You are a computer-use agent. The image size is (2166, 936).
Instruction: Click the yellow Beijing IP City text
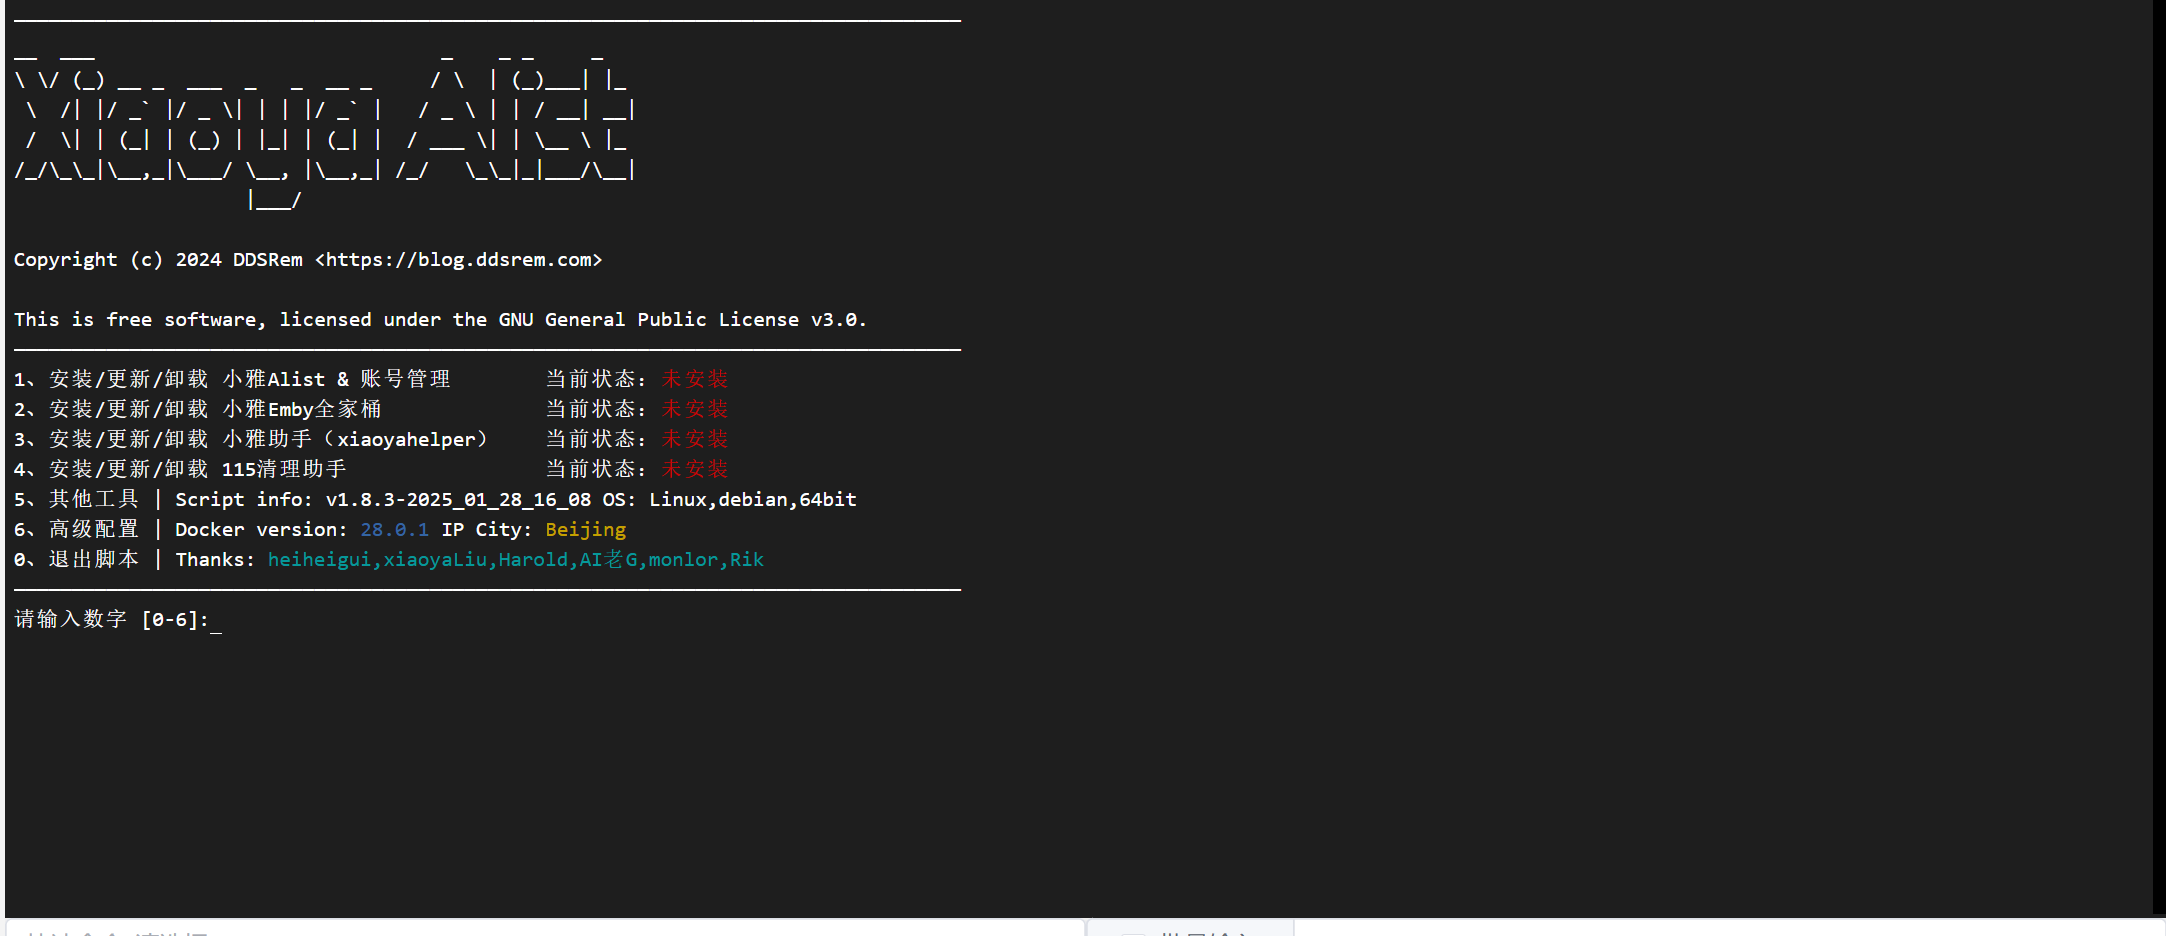[x=585, y=530]
